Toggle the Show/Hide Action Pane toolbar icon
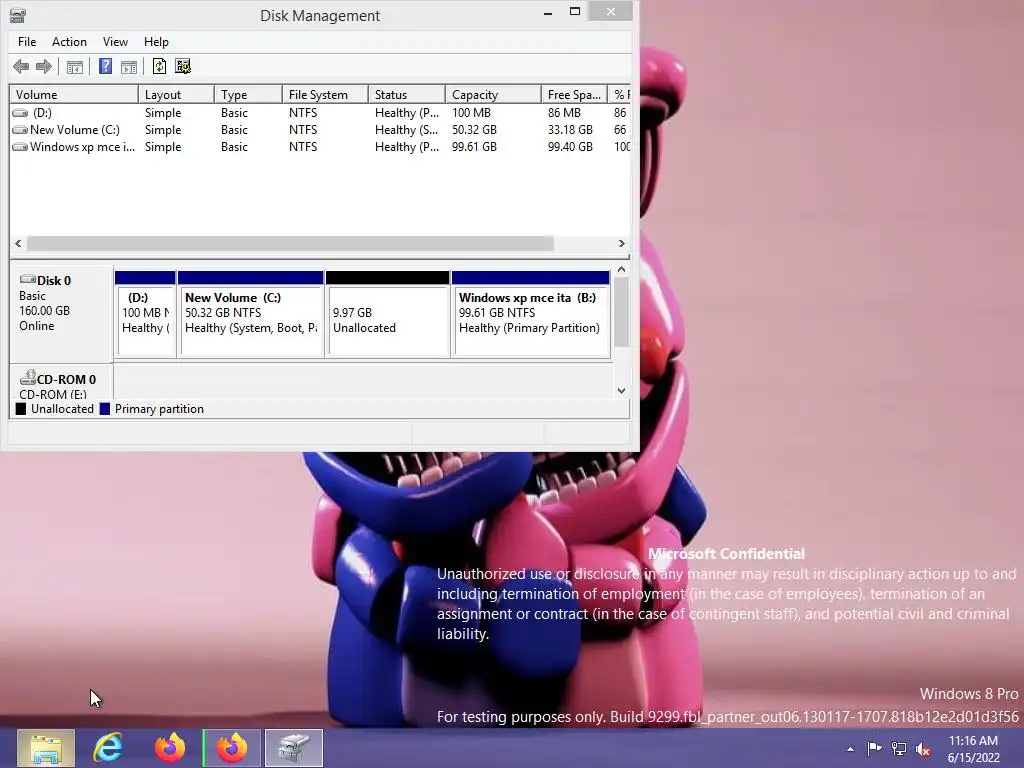Viewport: 1024px width, 768px height. [129, 67]
